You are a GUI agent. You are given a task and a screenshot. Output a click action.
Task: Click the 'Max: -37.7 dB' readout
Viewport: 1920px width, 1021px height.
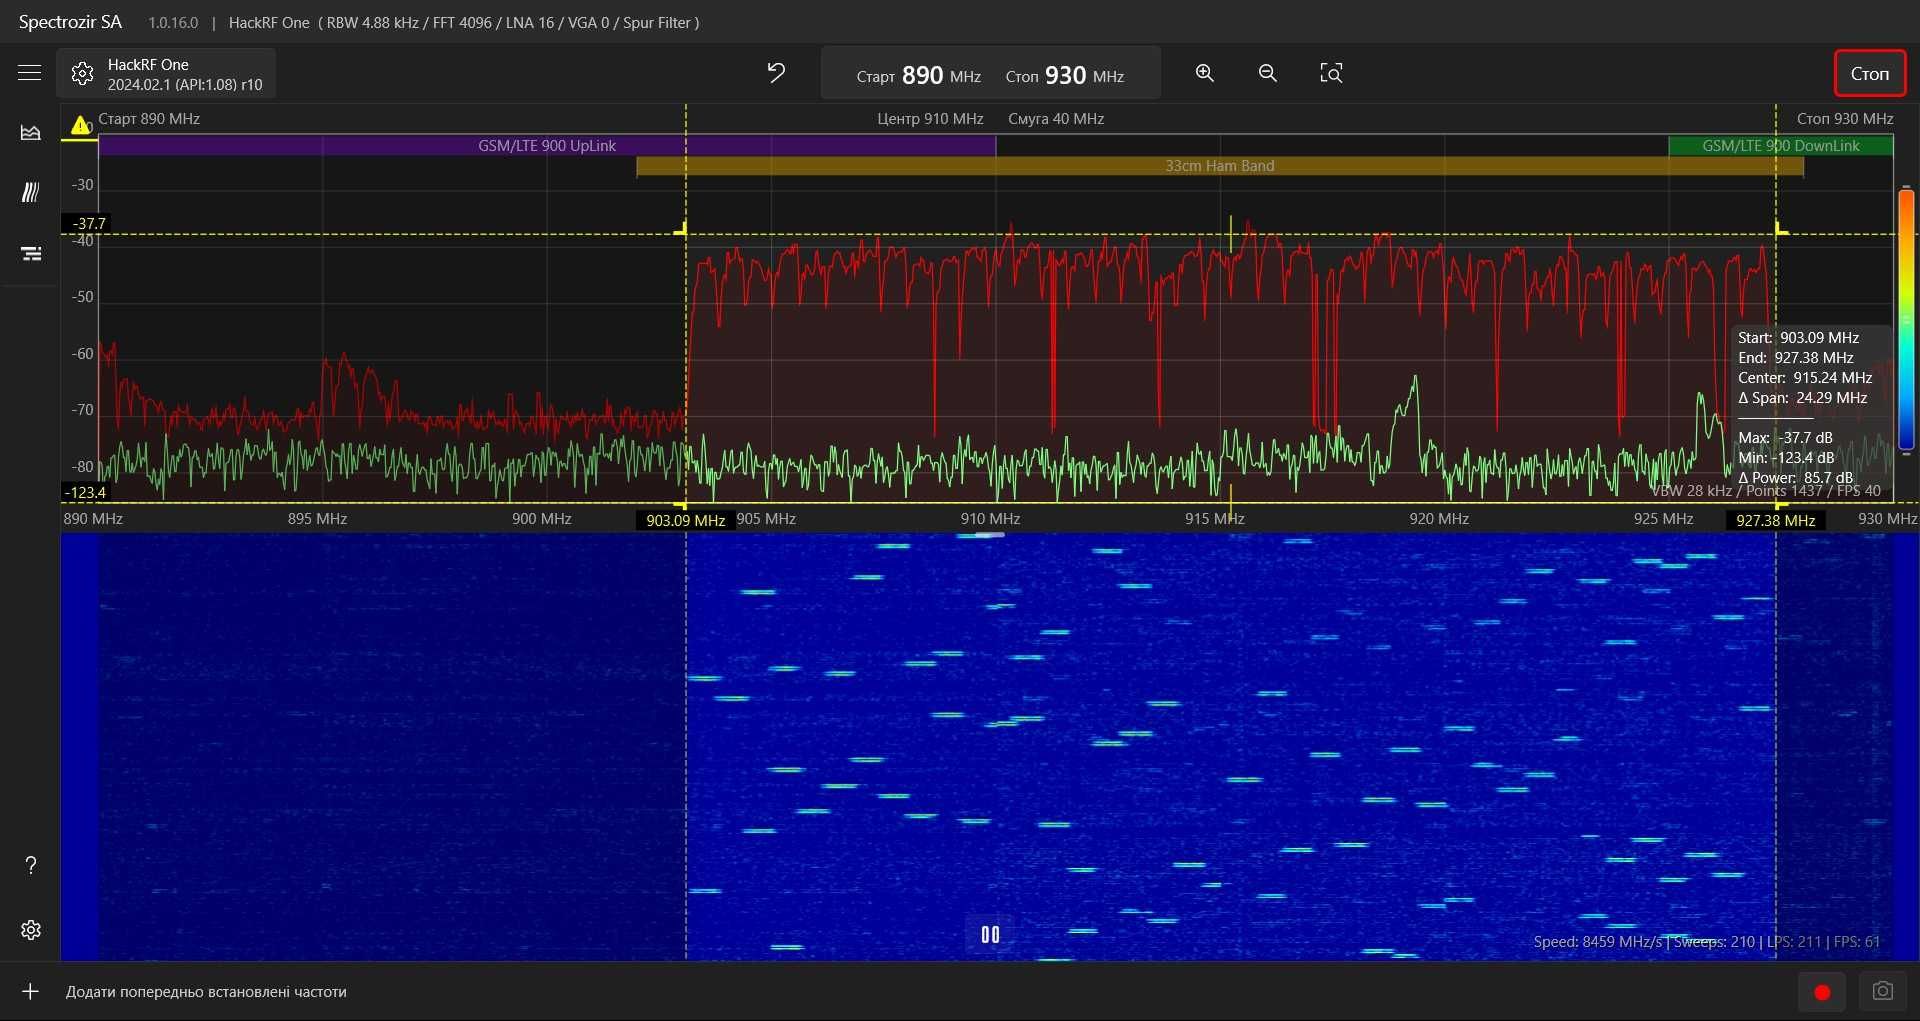pyautogui.click(x=1785, y=438)
